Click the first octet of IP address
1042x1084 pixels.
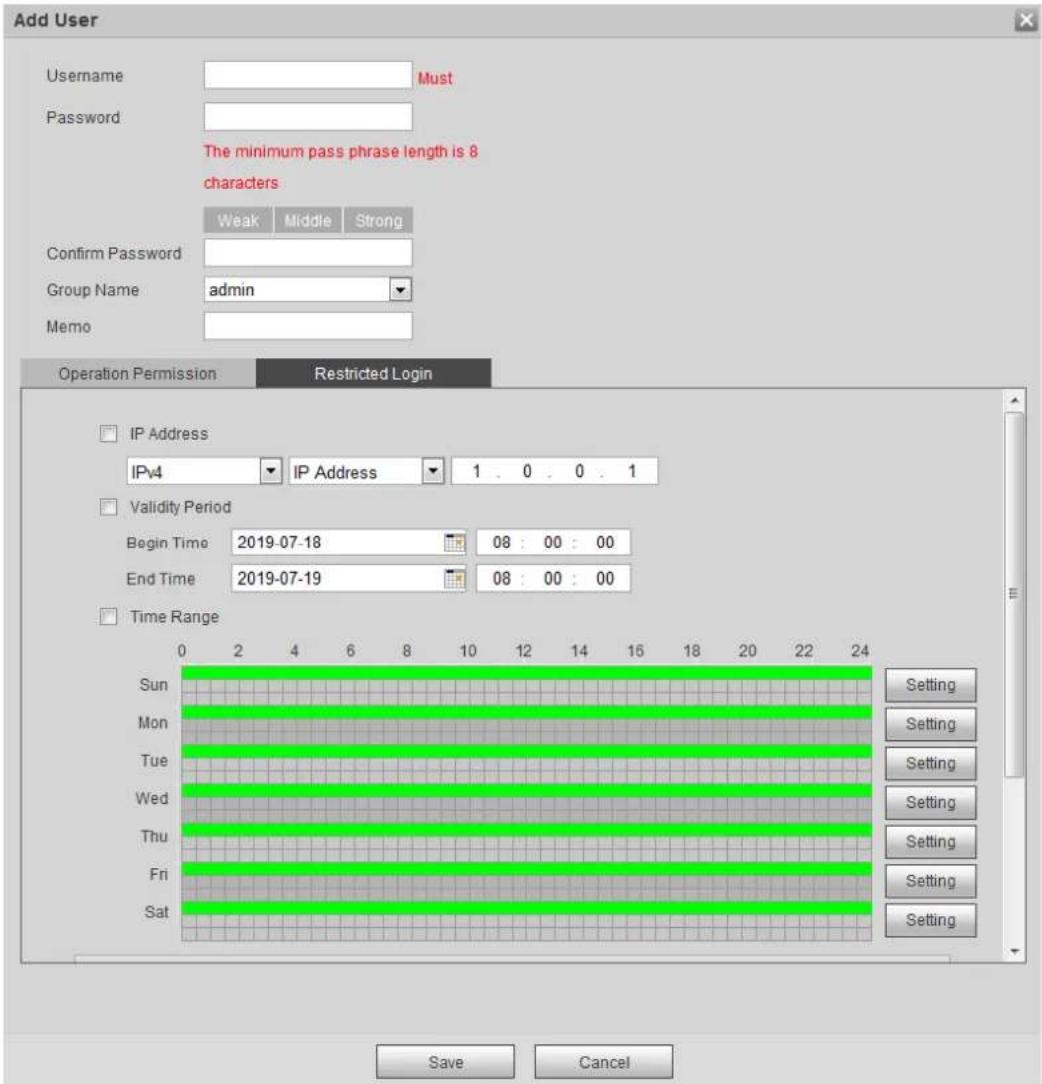click(x=476, y=471)
